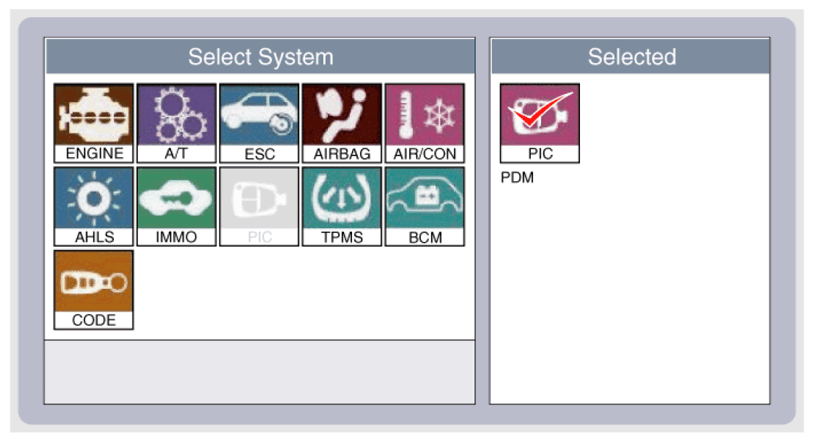Screen dimensions: 814x442
Task: Choose the A/T transmission gears icon
Action: [x=176, y=122]
